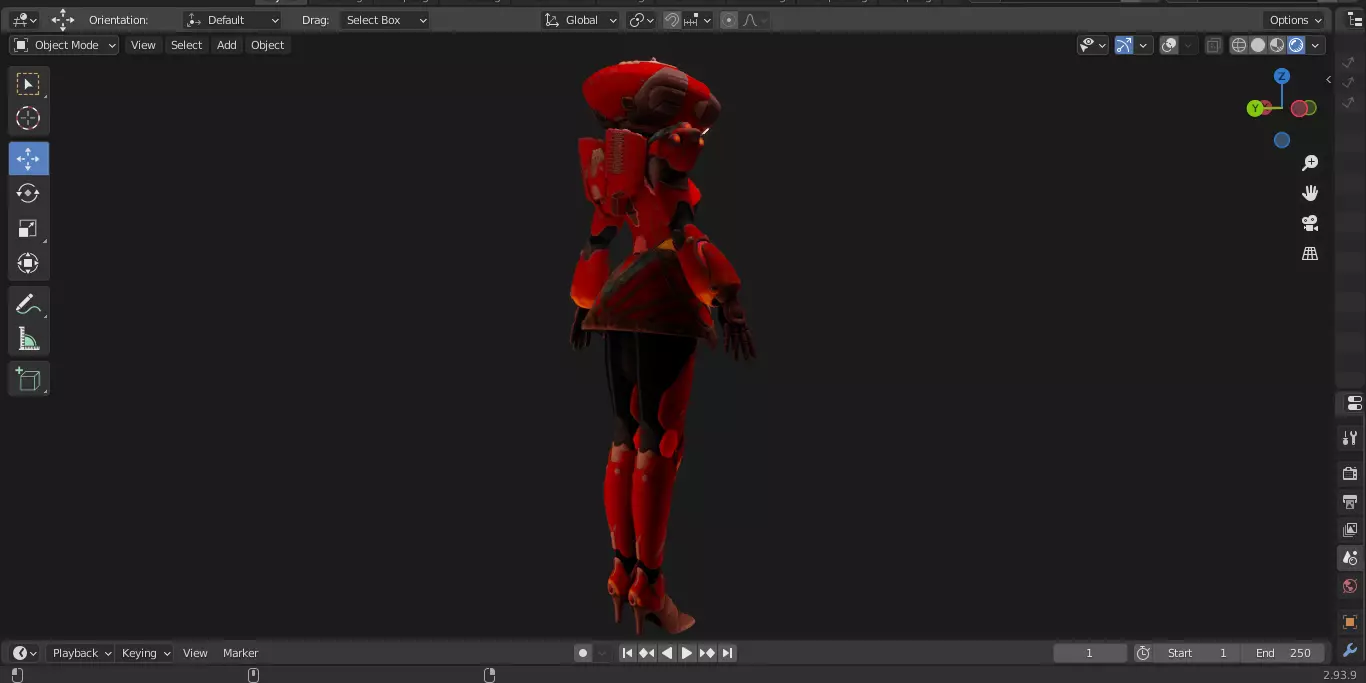The image size is (1366, 683).
Task: Open the timeline View menu
Action: [x=195, y=653]
